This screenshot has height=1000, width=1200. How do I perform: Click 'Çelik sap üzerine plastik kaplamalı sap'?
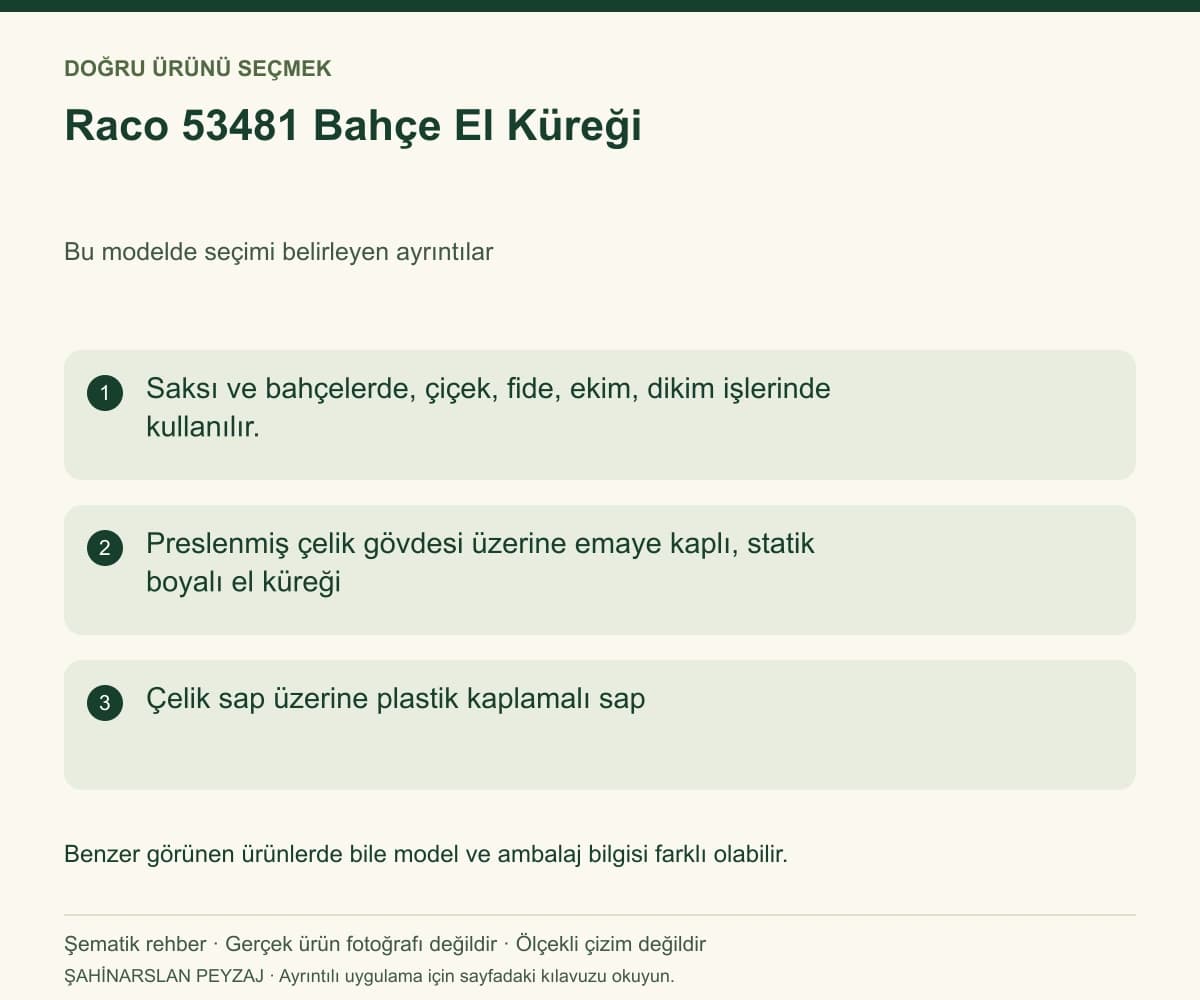tap(396, 699)
